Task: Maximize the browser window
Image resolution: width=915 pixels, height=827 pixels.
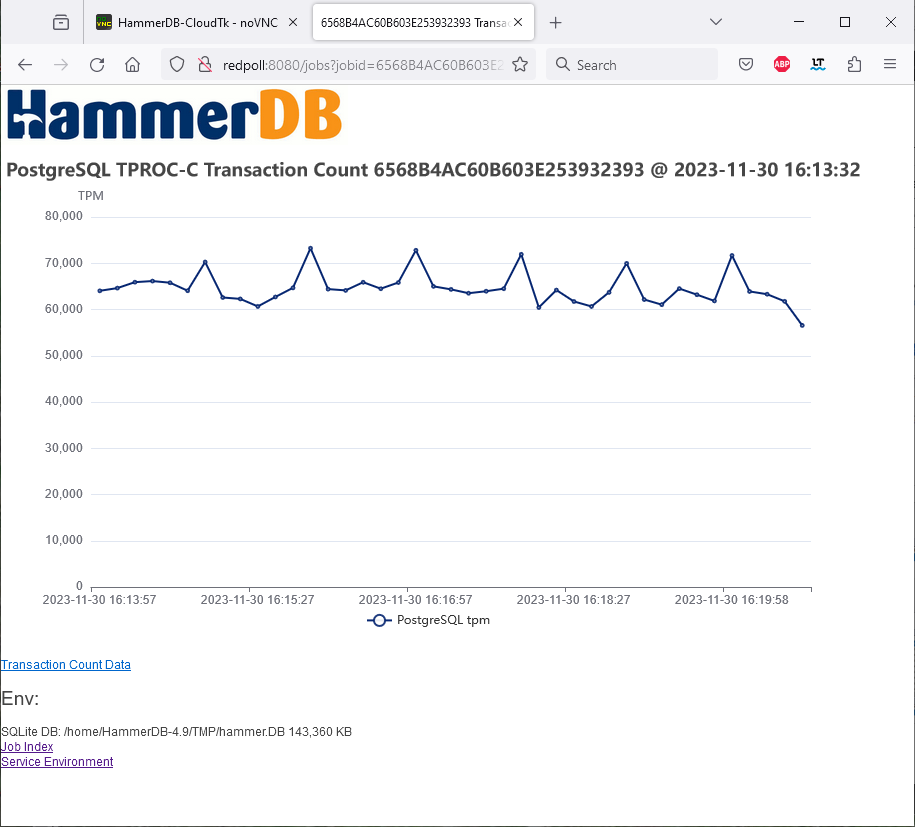Action: (x=844, y=22)
